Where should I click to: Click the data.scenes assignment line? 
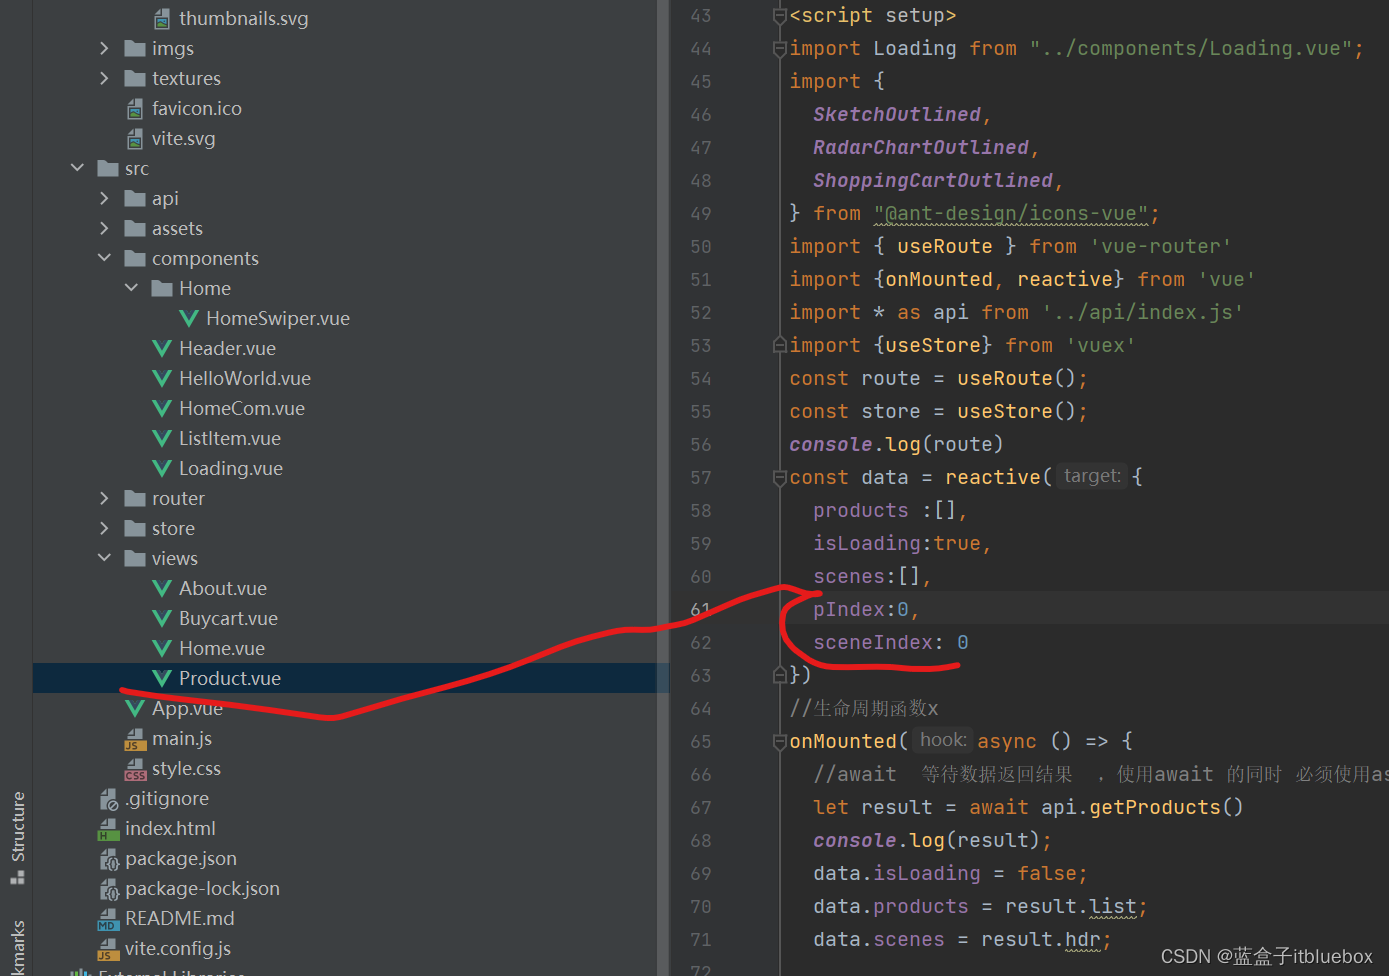pos(962,940)
